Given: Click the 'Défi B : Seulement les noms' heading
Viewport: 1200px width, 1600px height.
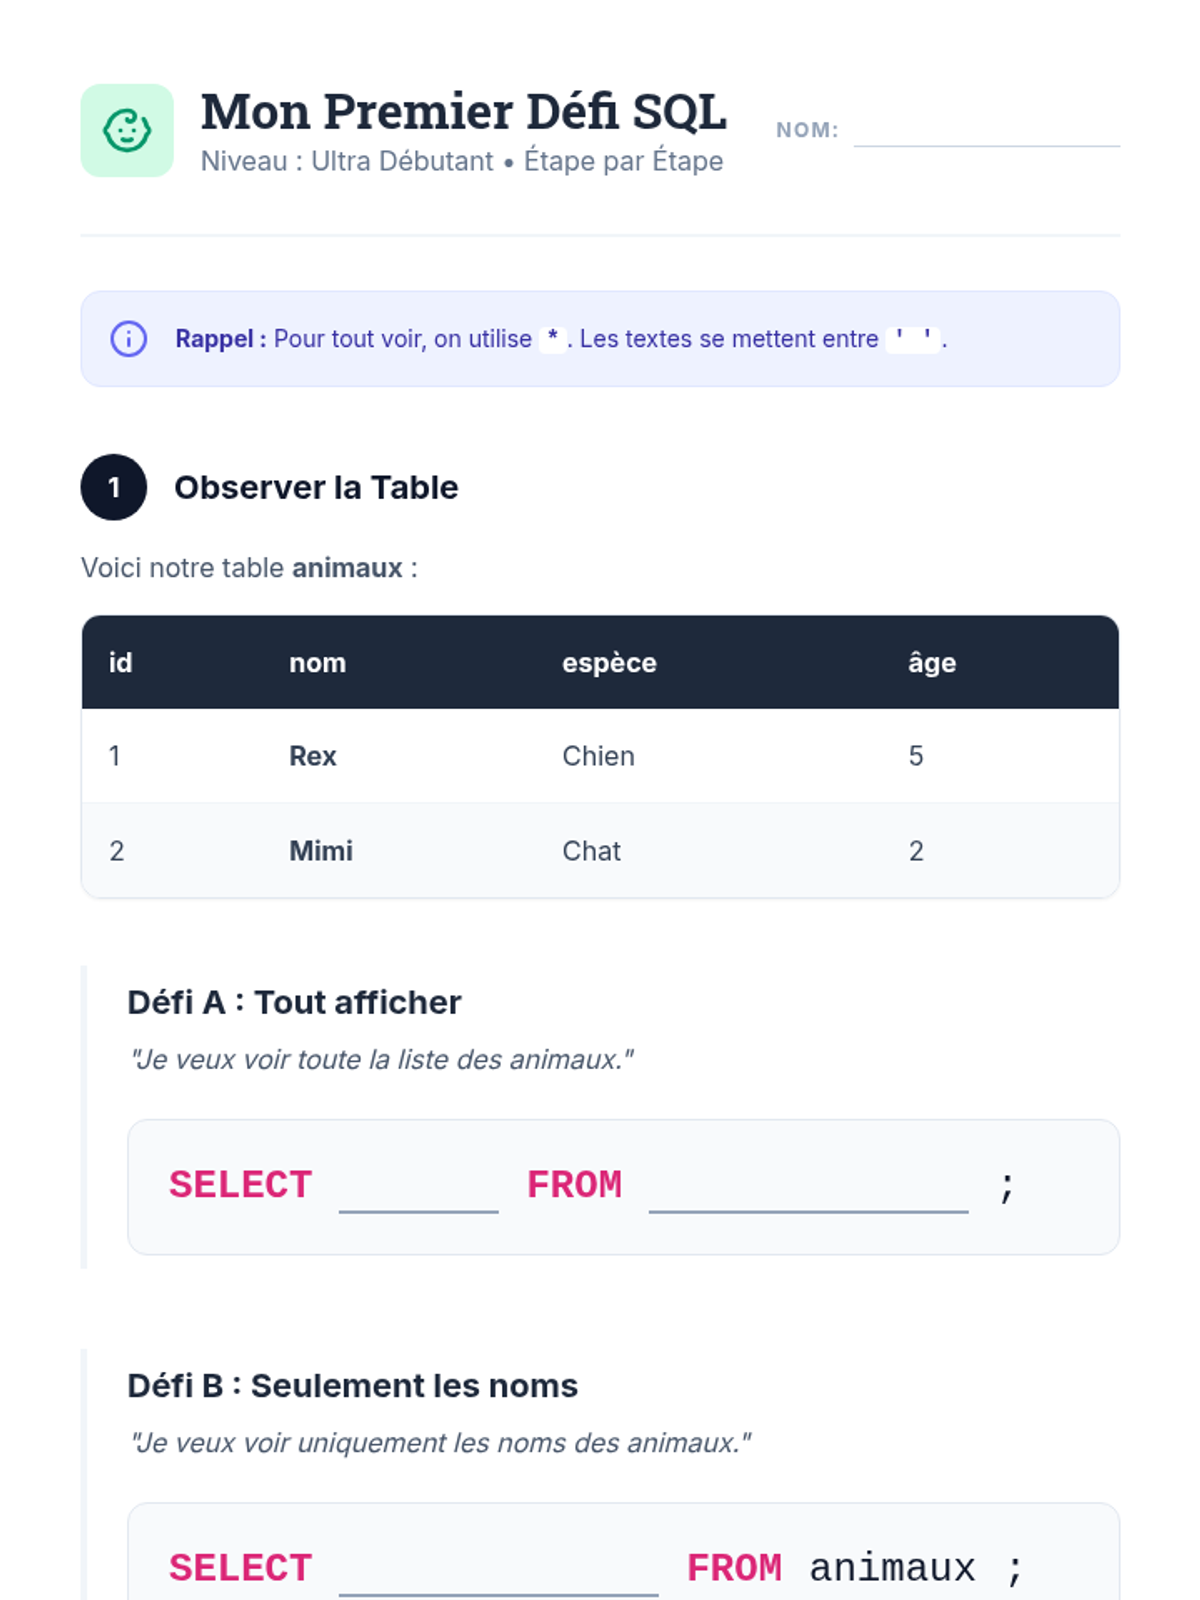Looking at the screenshot, I should pos(352,1386).
